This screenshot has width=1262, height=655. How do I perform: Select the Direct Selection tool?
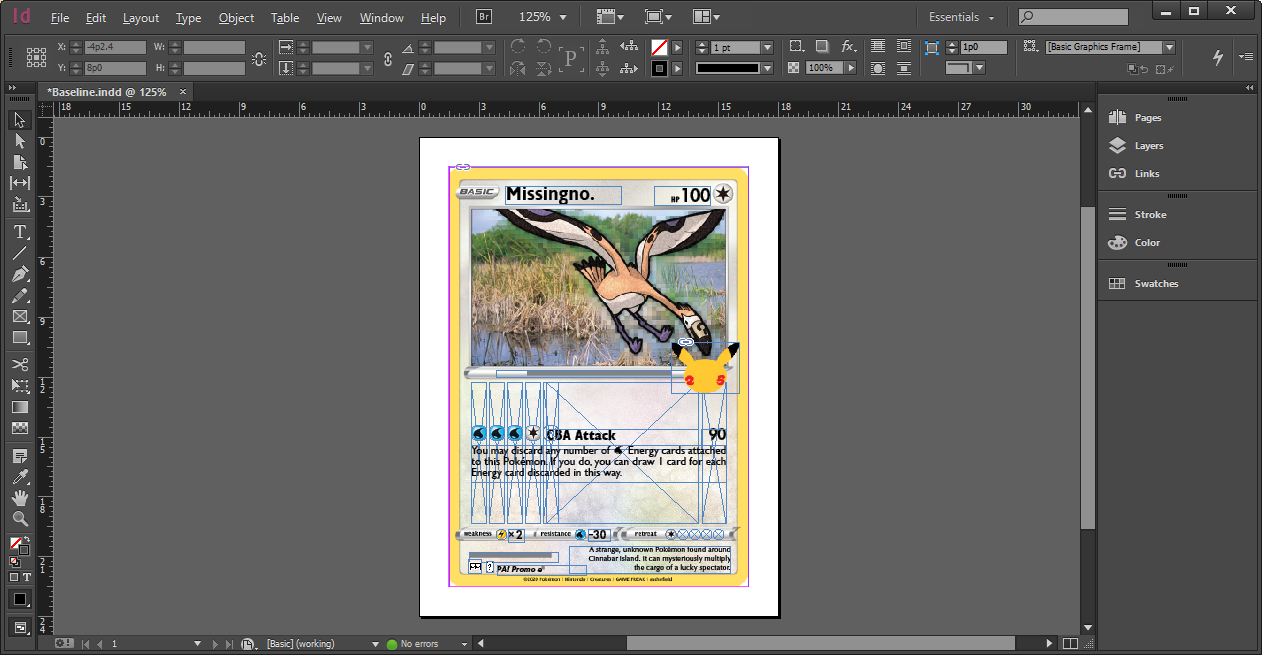point(20,141)
